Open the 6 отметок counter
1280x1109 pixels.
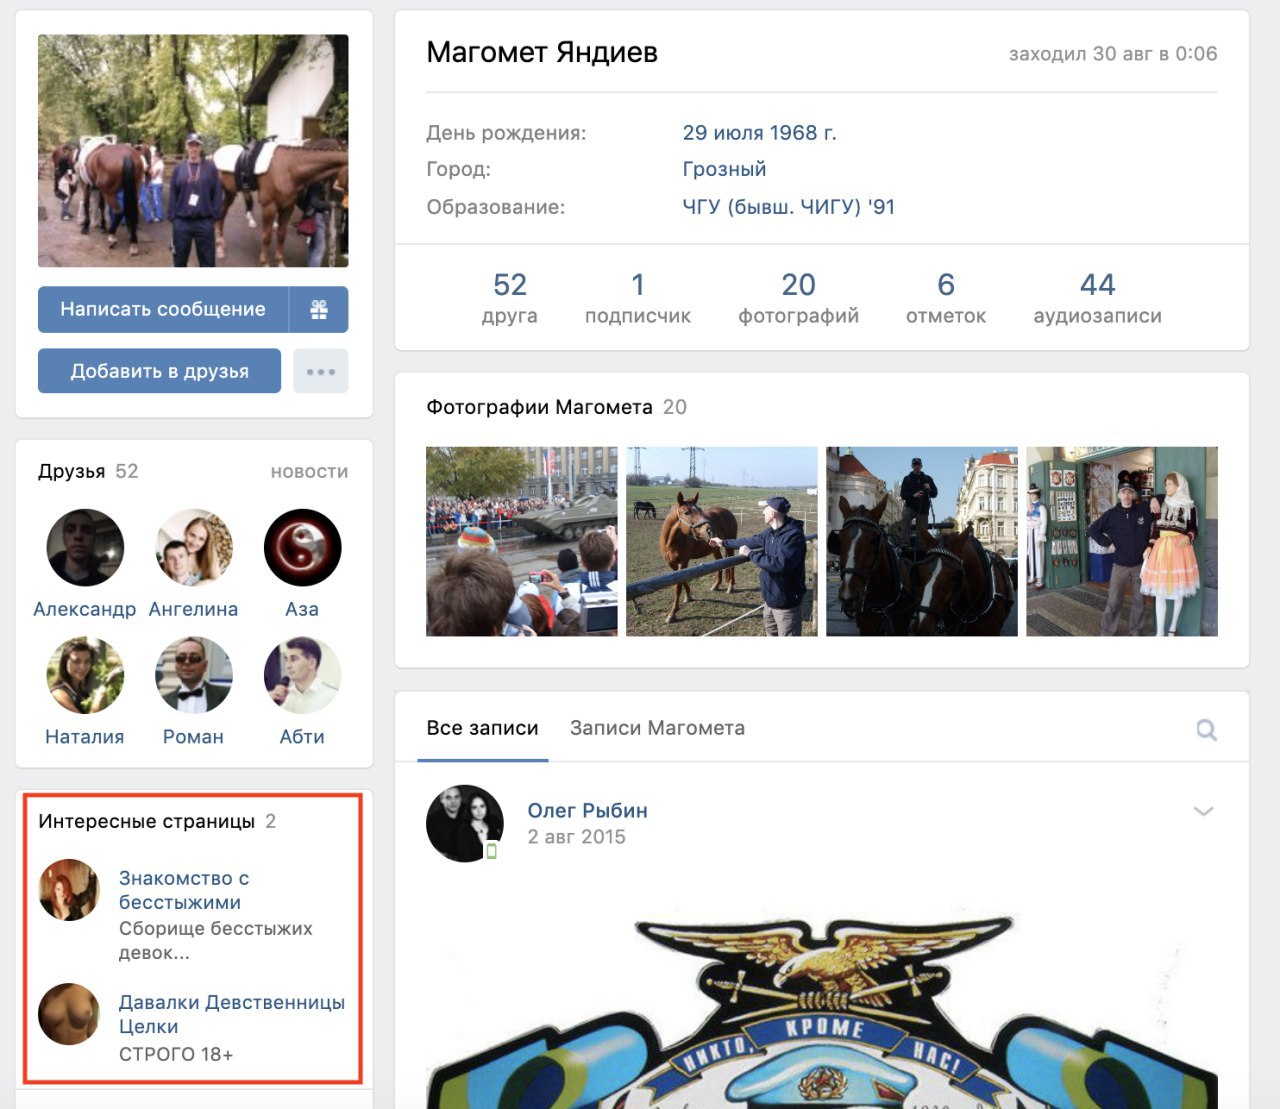click(x=946, y=298)
